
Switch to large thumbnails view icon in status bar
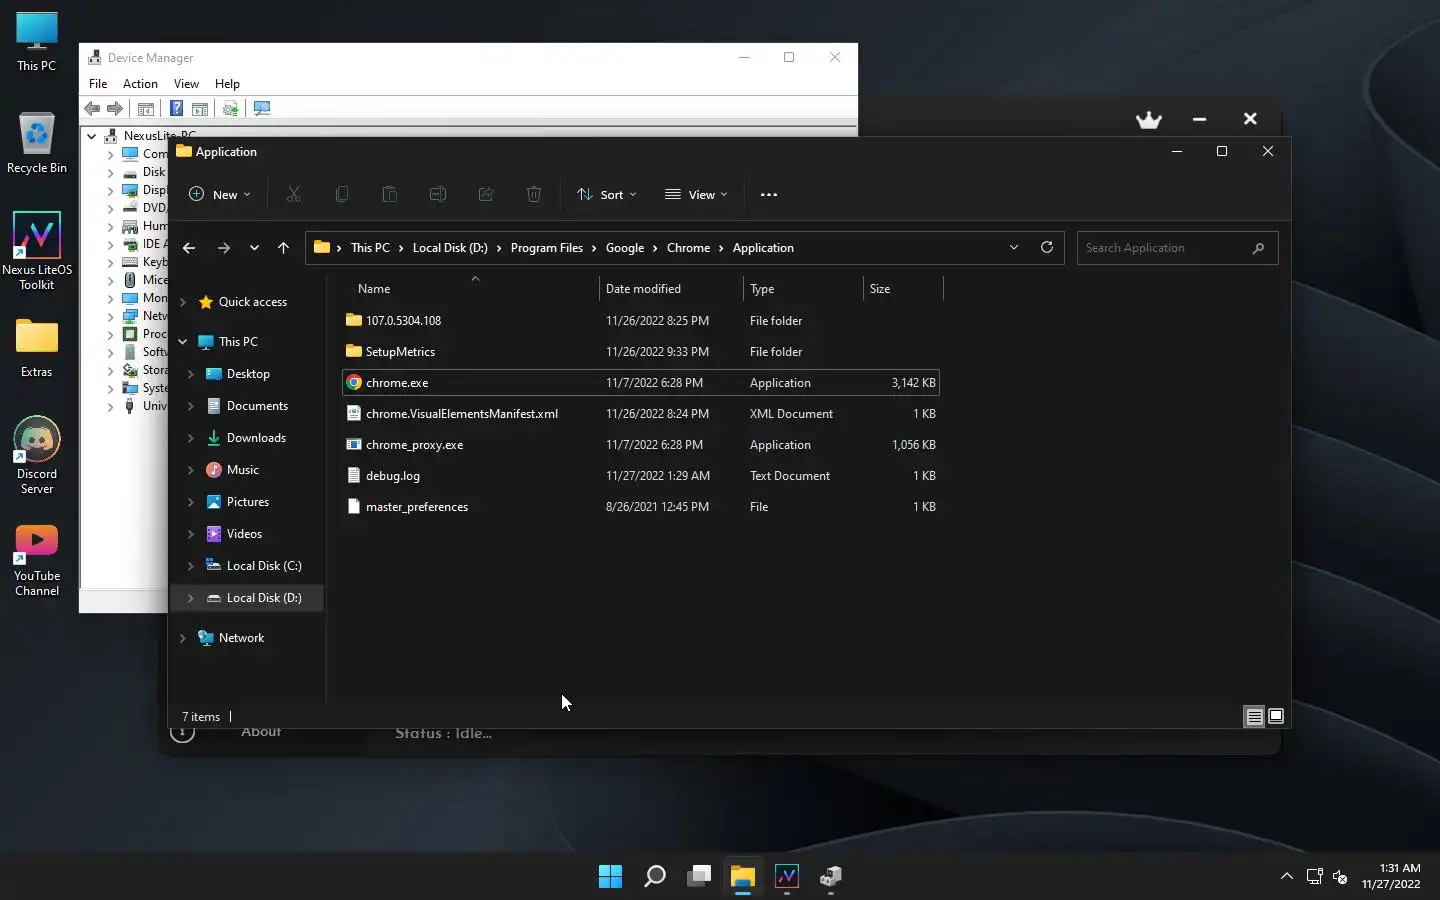point(1275,716)
